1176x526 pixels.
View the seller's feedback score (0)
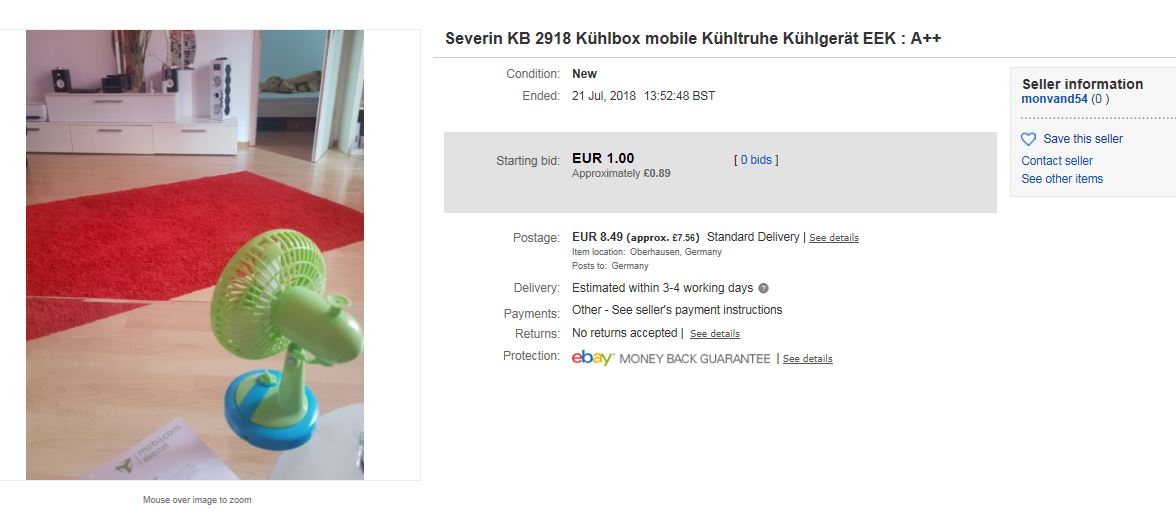coord(1100,99)
